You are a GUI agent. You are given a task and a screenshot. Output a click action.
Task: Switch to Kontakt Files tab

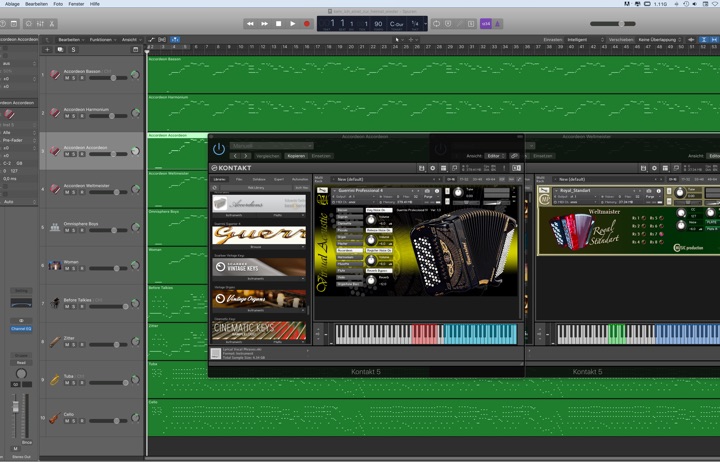(x=239, y=179)
